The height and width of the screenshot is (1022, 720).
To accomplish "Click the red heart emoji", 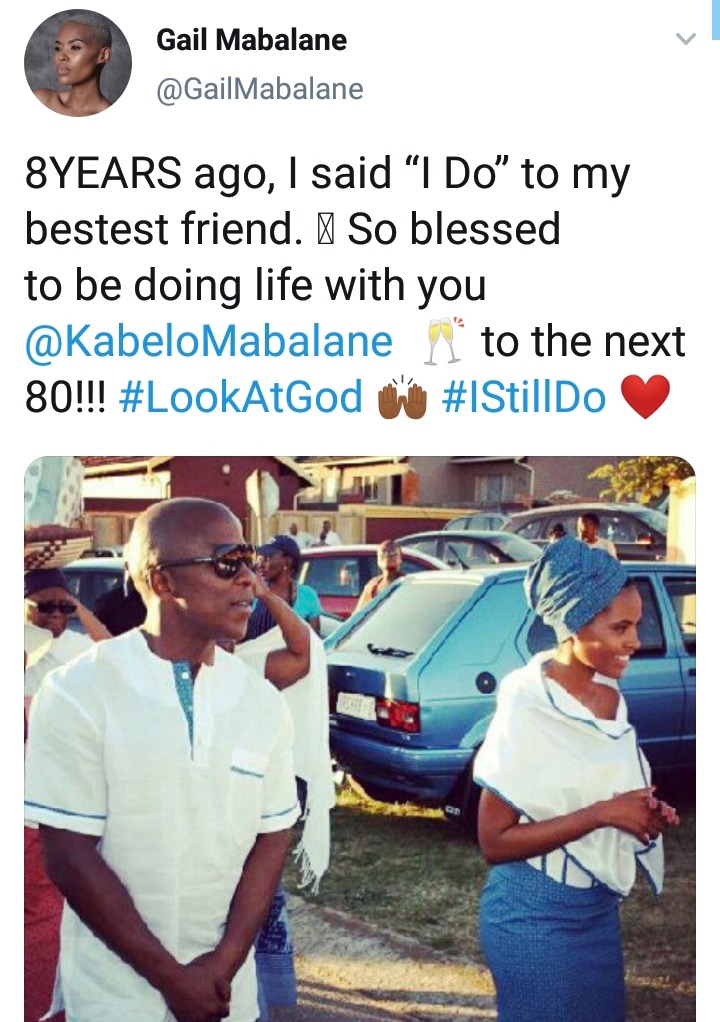I will pyautogui.click(x=645, y=396).
